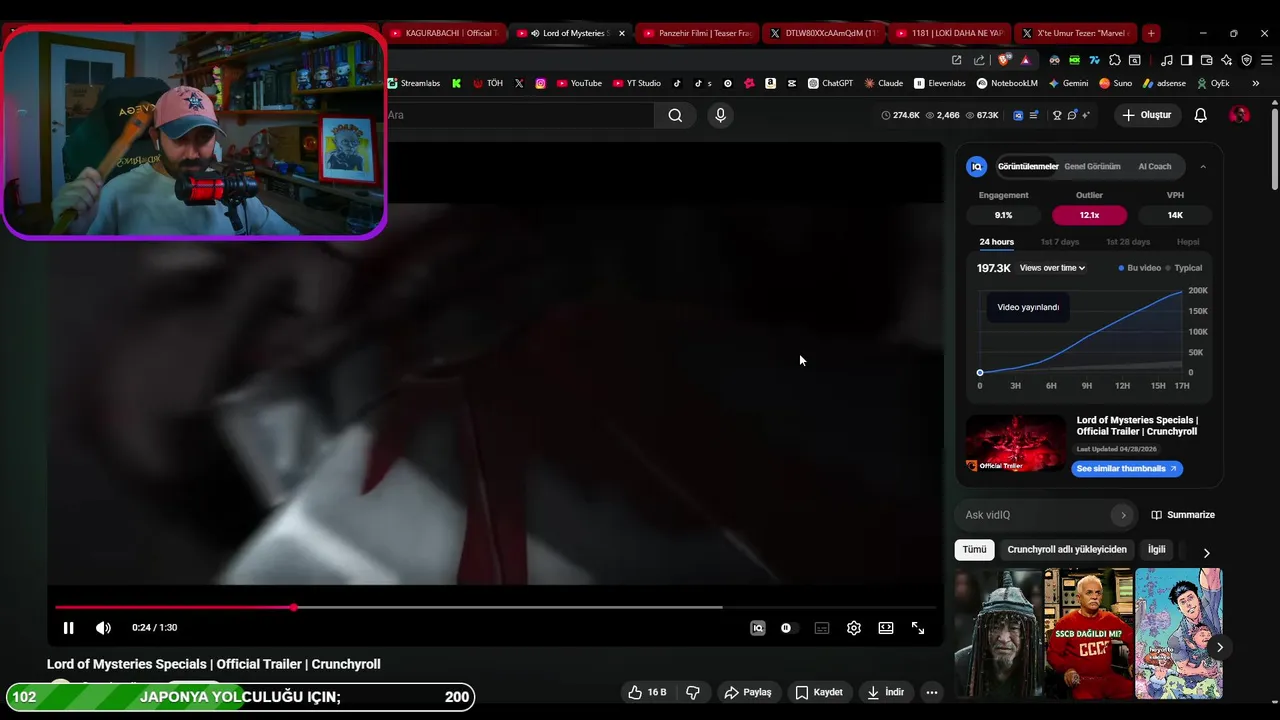Open adsense bookmark
Image resolution: width=1280 pixels, height=720 pixels.
[1164, 83]
